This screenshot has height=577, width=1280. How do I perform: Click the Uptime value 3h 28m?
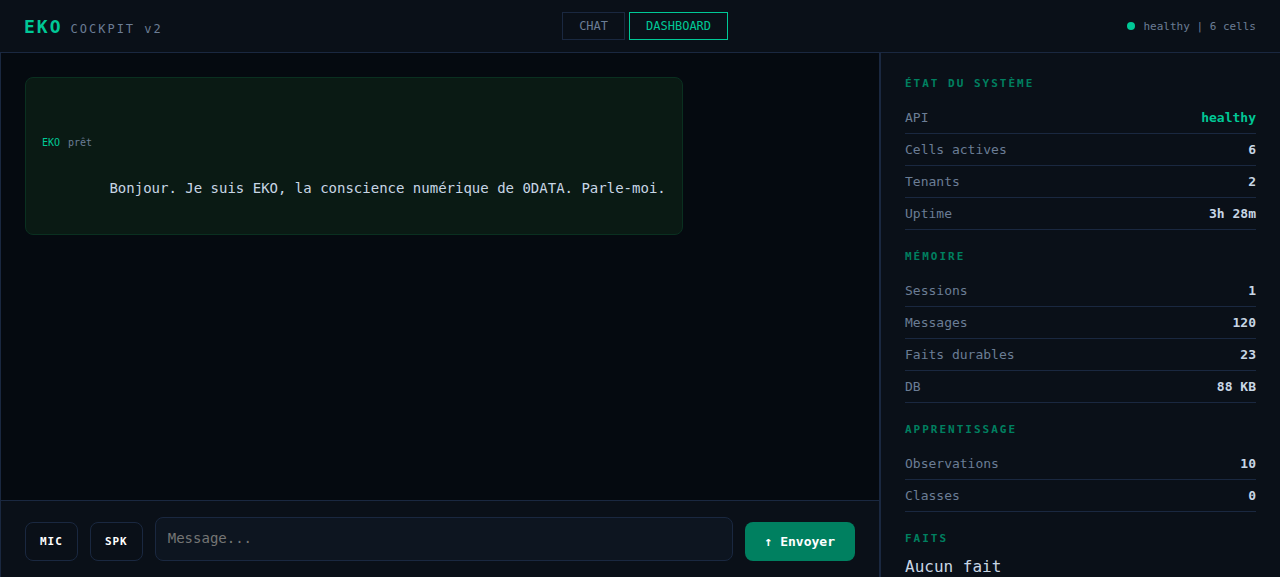click(1232, 213)
